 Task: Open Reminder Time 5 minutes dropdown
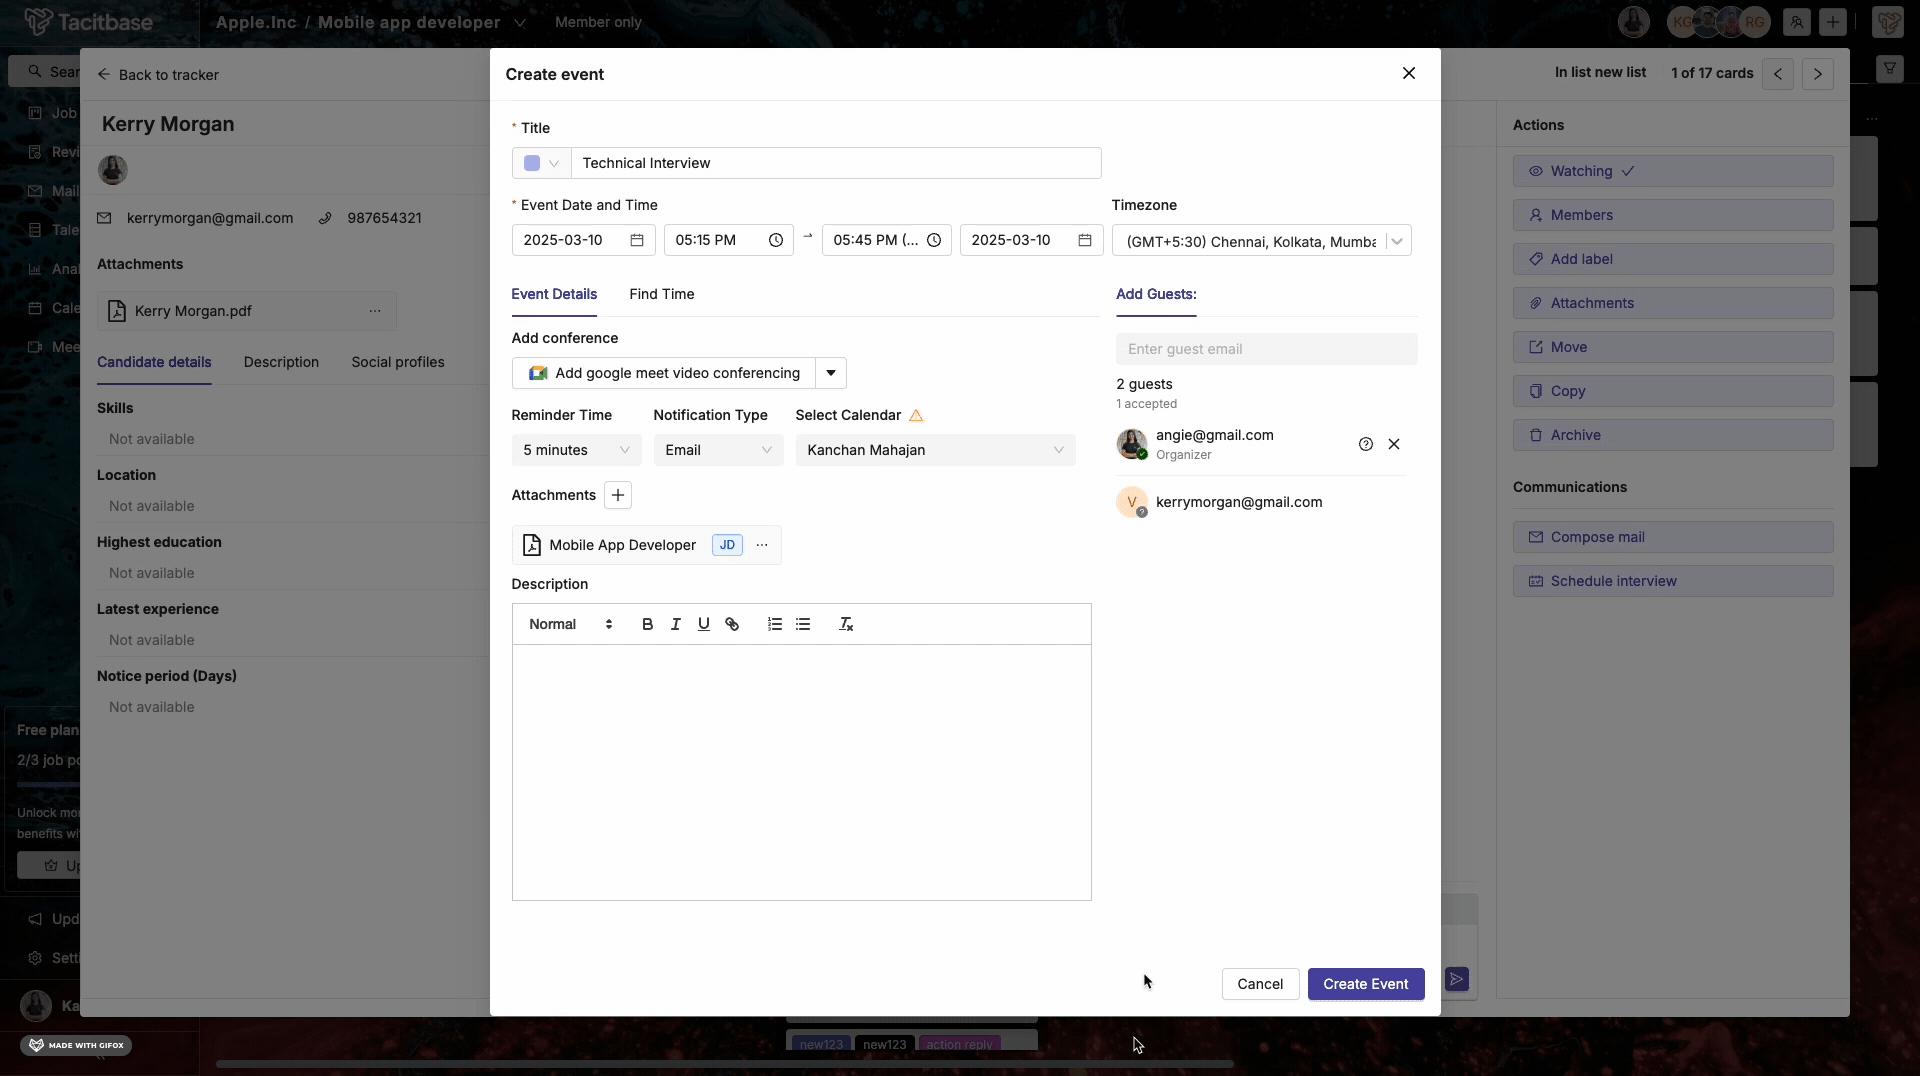pyautogui.click(x=577, y=450)
